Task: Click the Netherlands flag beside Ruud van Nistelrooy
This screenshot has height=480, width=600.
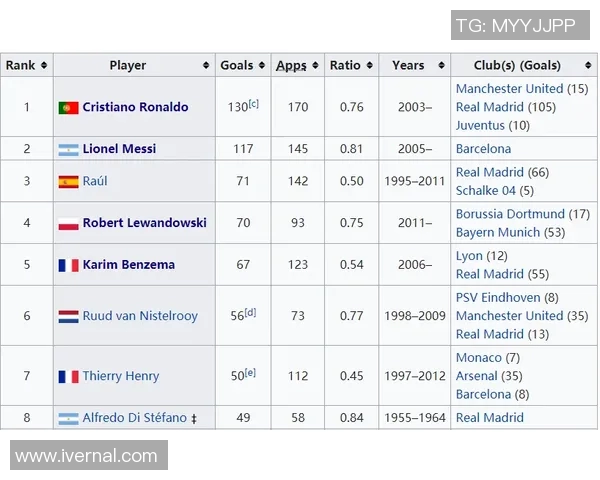Action: (68, 316)
